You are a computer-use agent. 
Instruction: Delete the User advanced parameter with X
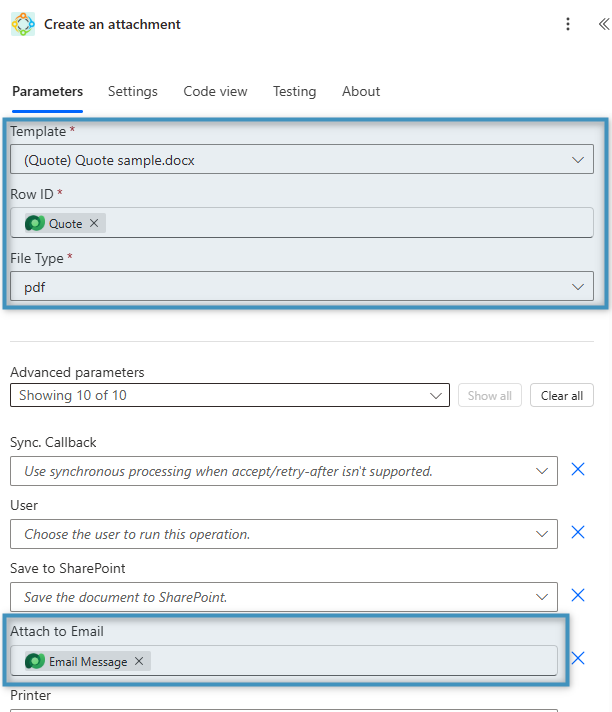point(577,533)
